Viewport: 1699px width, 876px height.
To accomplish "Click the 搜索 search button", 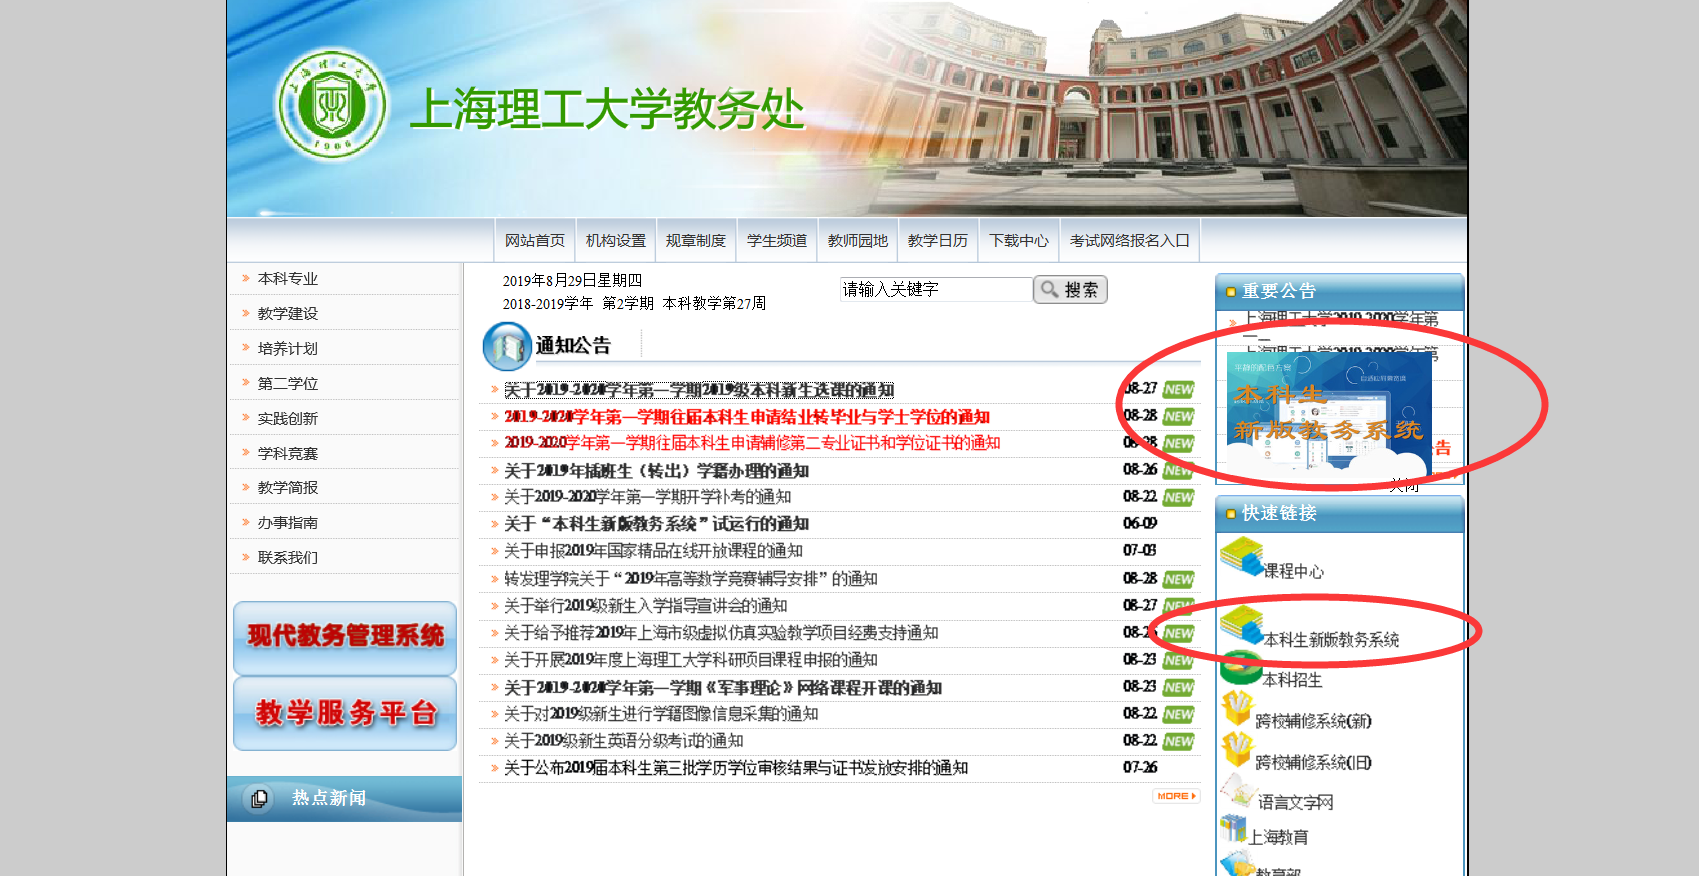I will click(1070, 289).
